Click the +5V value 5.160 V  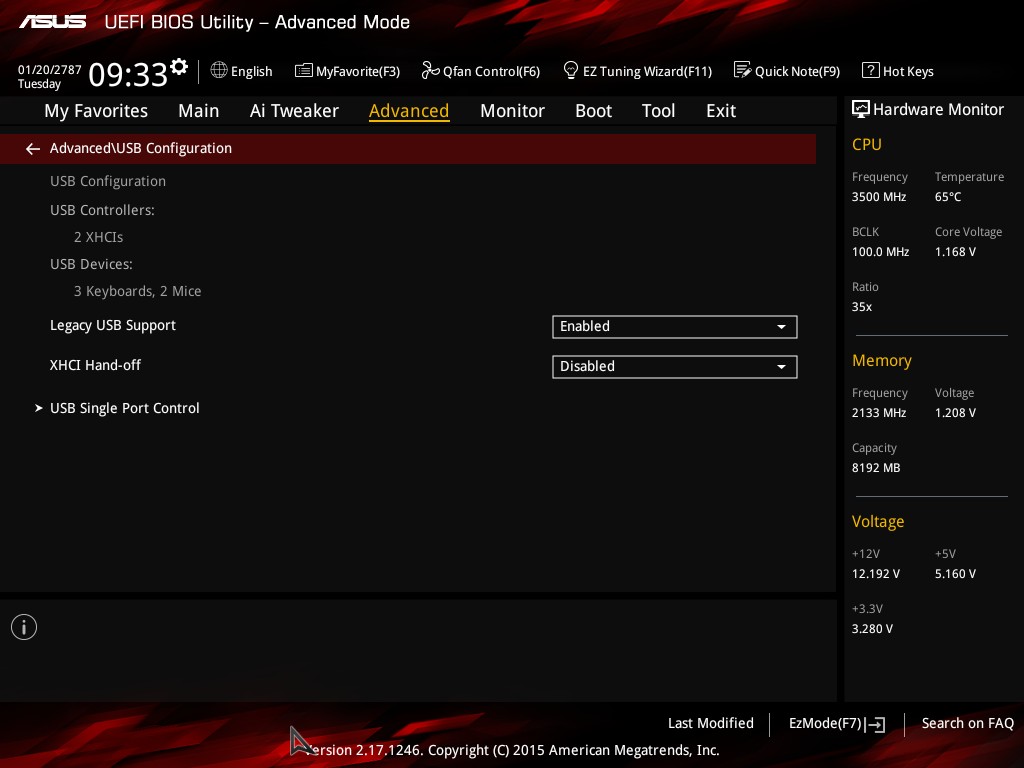(x=955, y=574)
